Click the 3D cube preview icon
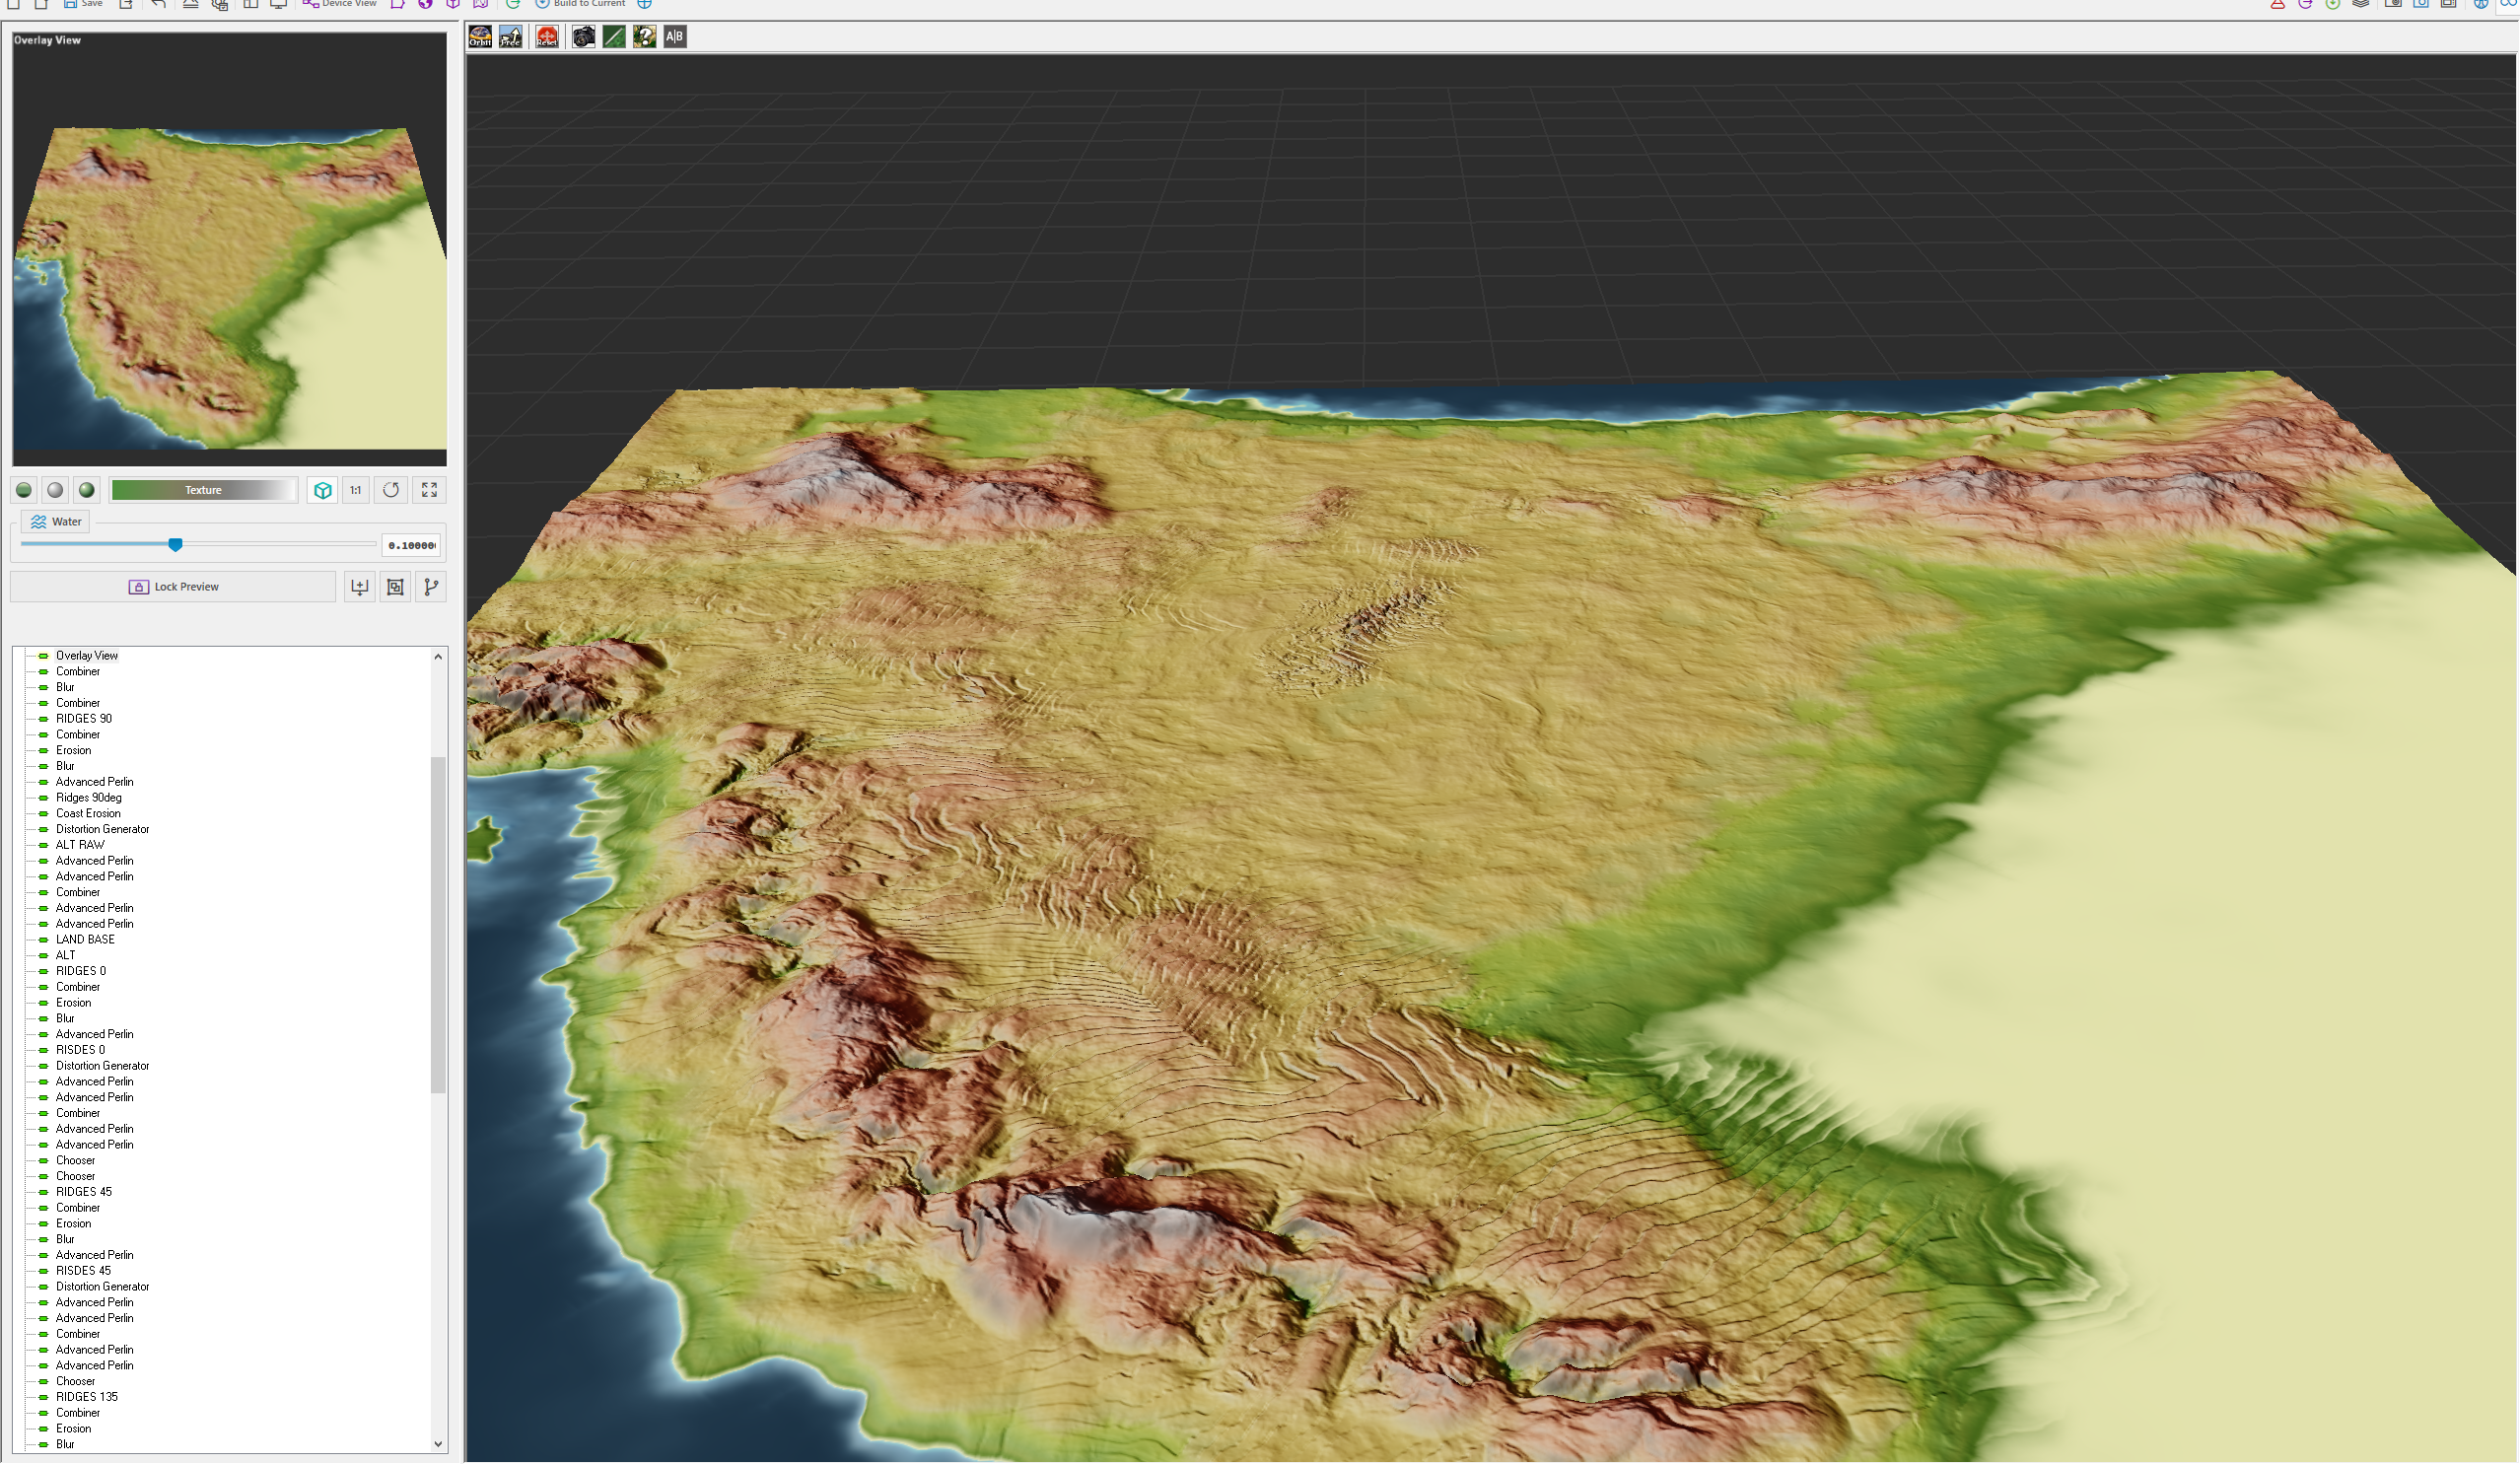The height and width of the screenshot is (1464, 2520). [x=322, y=490]
